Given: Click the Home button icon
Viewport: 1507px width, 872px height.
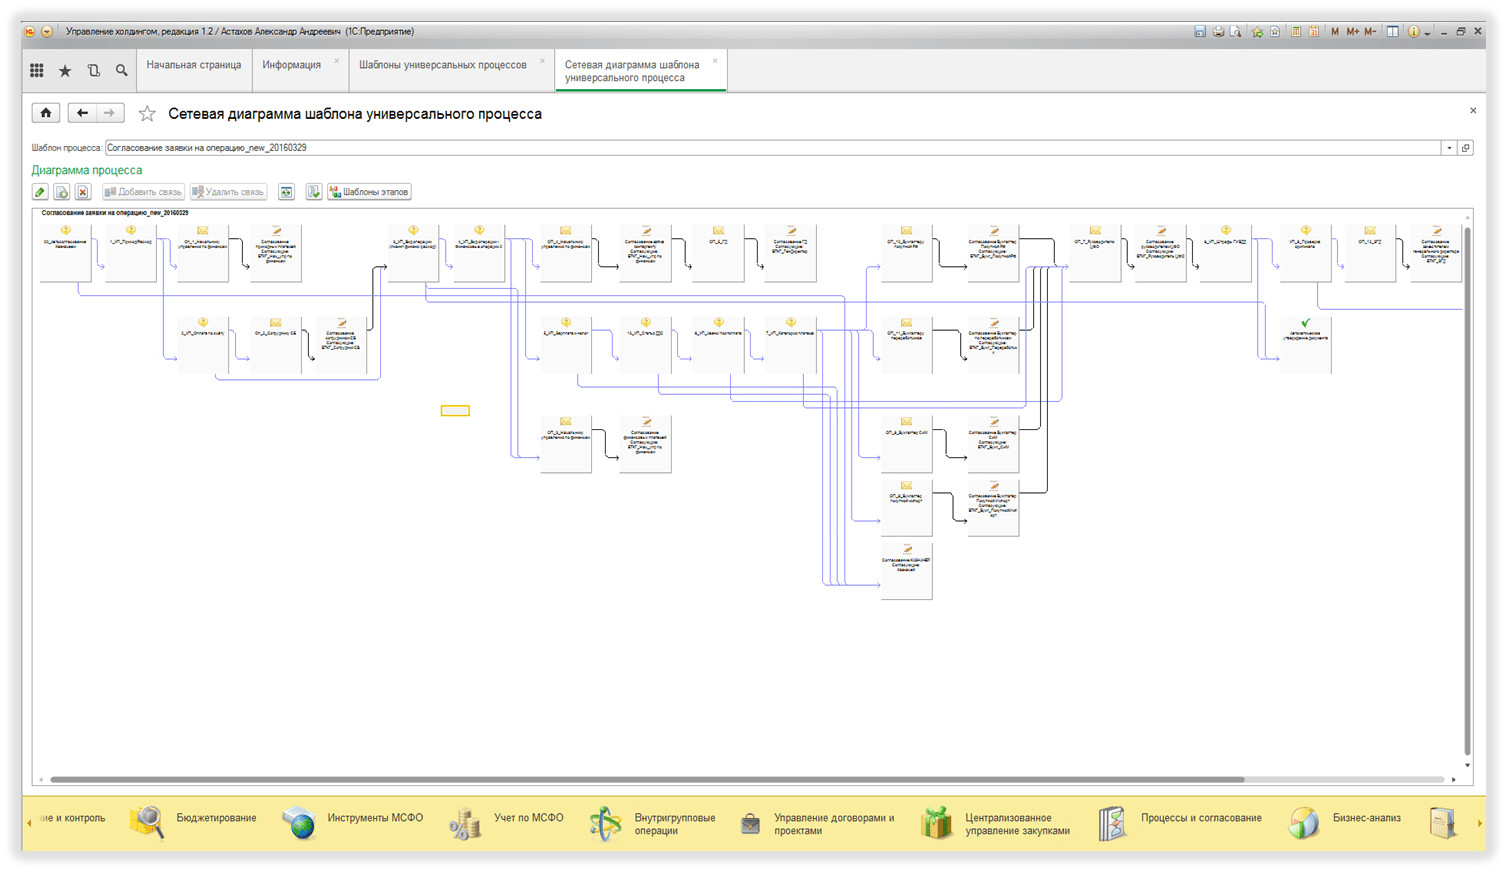Looking at the screenshot, I should coord(46,113).
